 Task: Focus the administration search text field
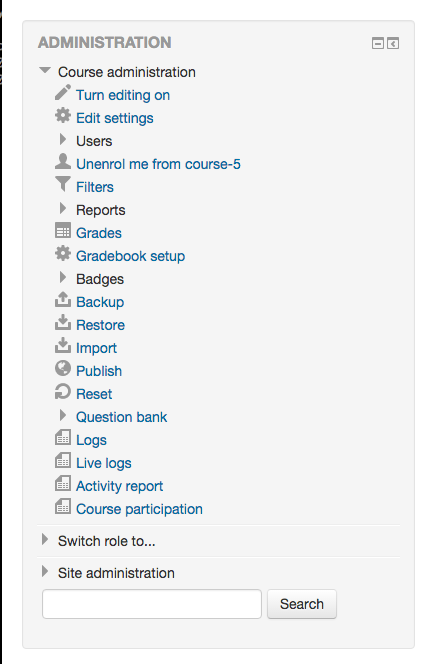(152, 604)
